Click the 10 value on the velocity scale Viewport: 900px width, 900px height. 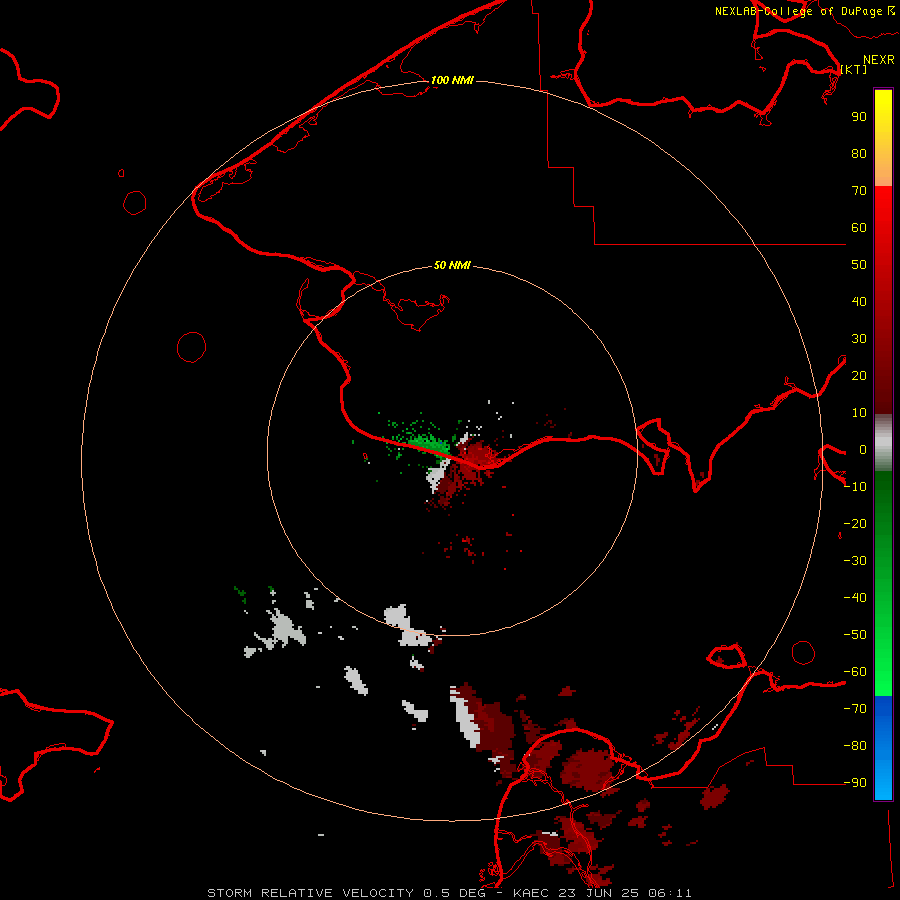[x=859, y=413]
